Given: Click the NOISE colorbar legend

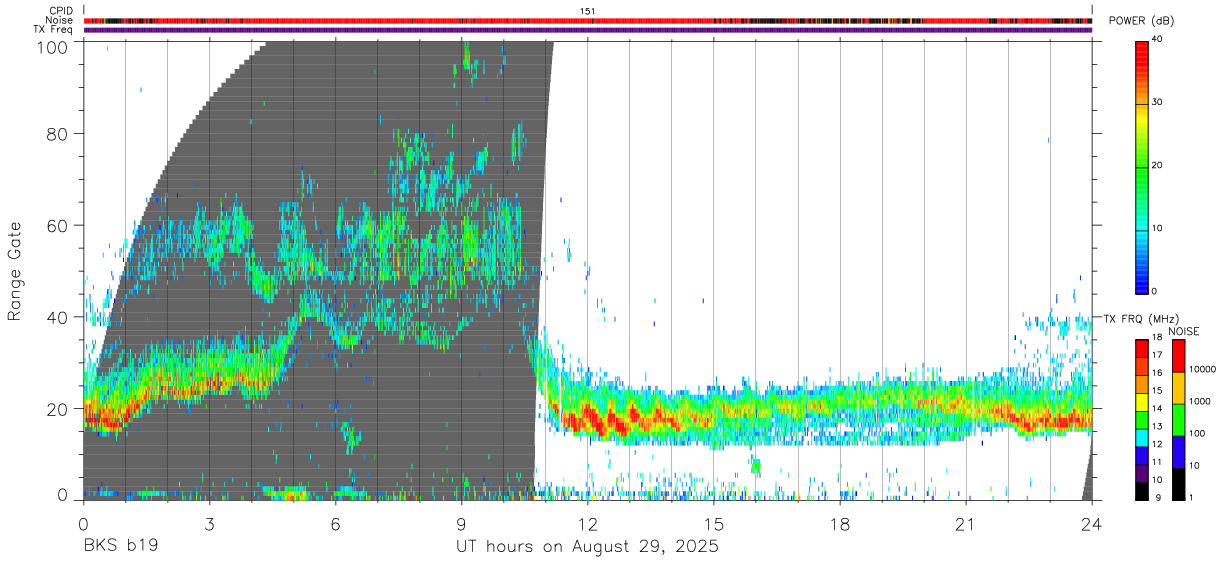Looking at the screenshot, I should pyautogui.click(x=1178, y=419).
